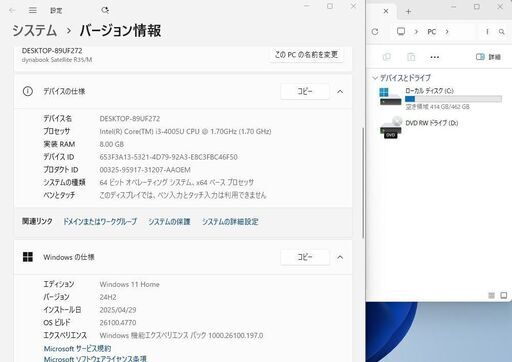This screenshot has width=512, height=362.
Task: Select processor value Intel Core i3-4005U
Action: coord(185,131)
